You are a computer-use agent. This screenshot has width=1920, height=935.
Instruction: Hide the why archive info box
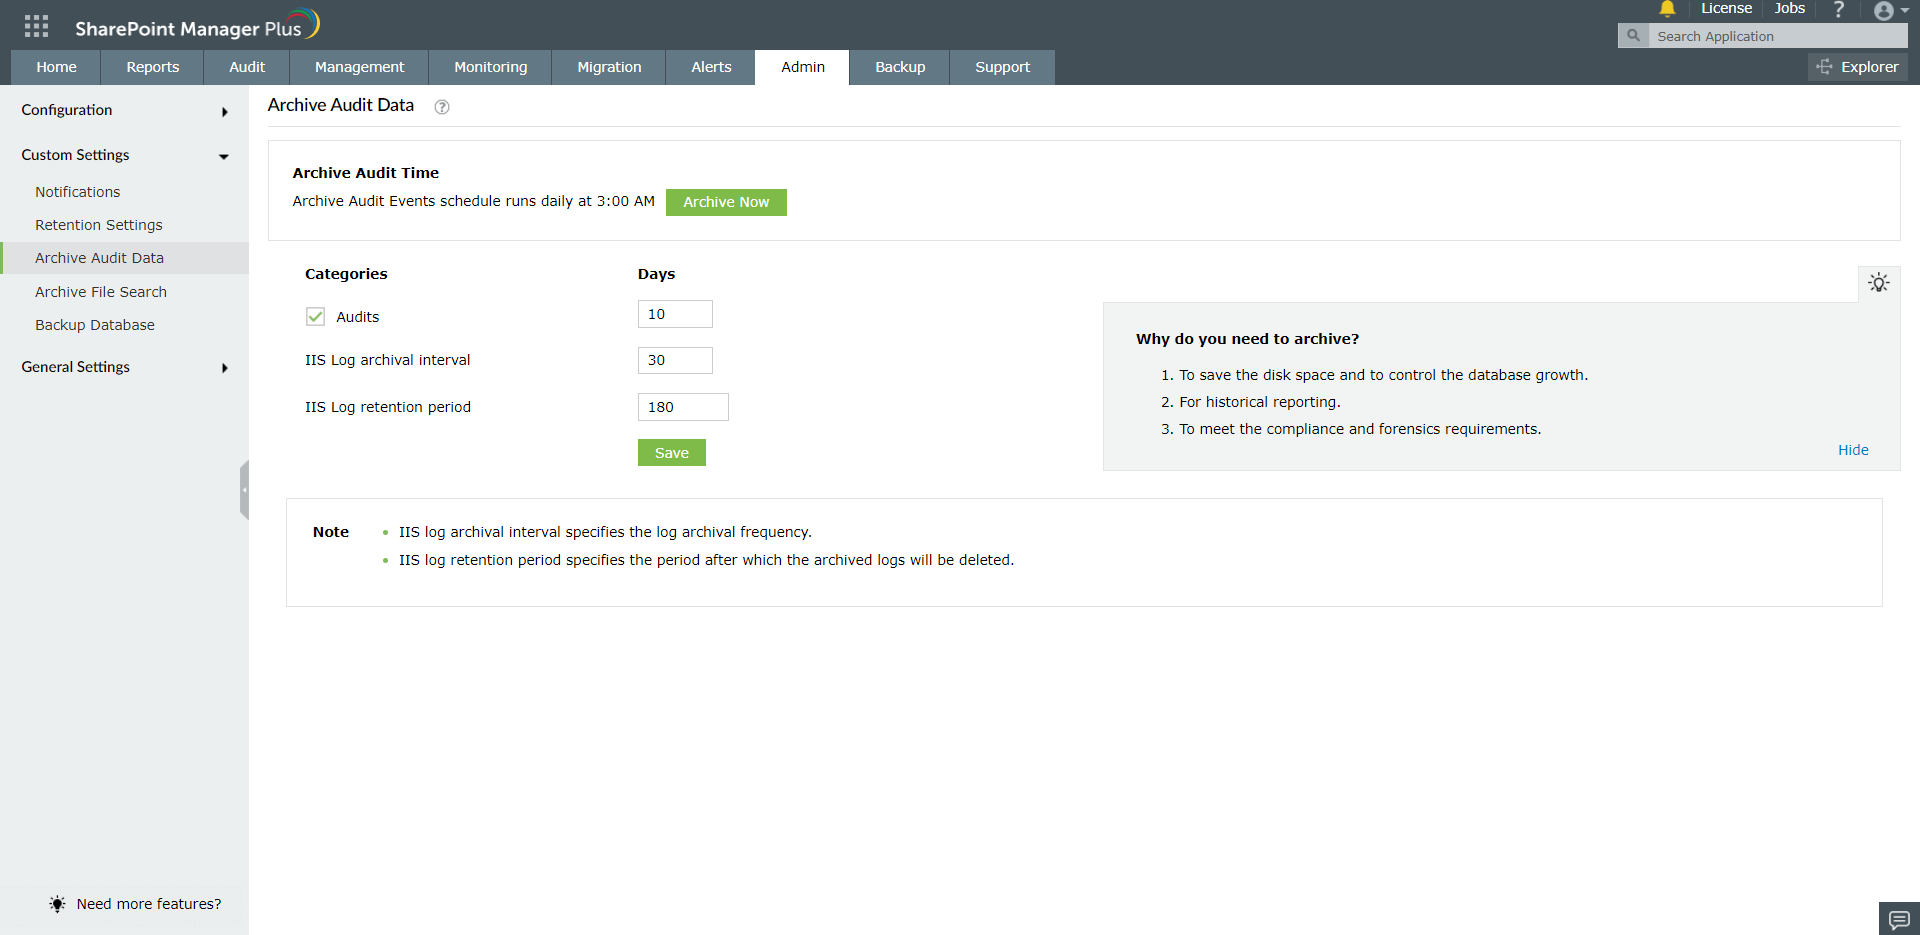tap(1852, 449)
